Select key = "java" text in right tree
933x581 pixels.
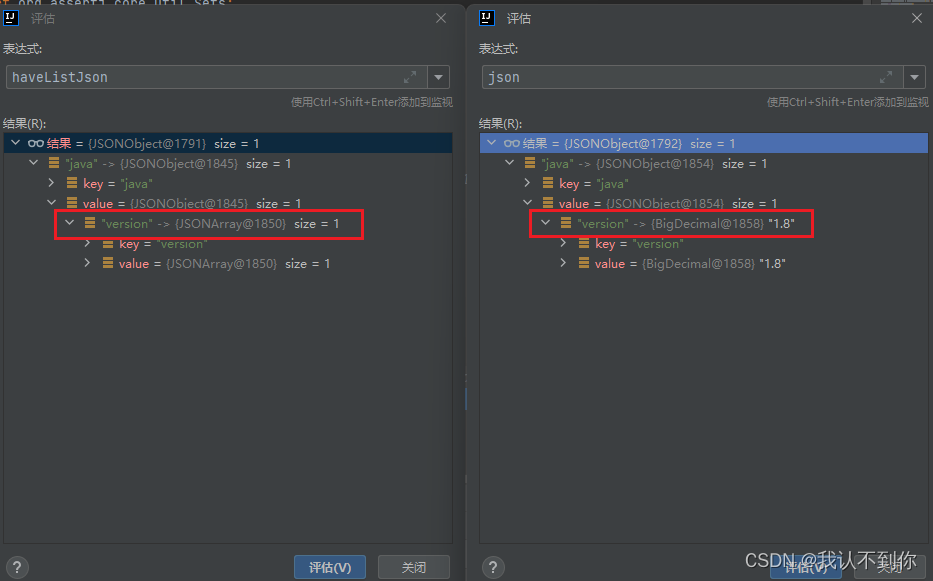pyautogui.click(x=594, y=184)
